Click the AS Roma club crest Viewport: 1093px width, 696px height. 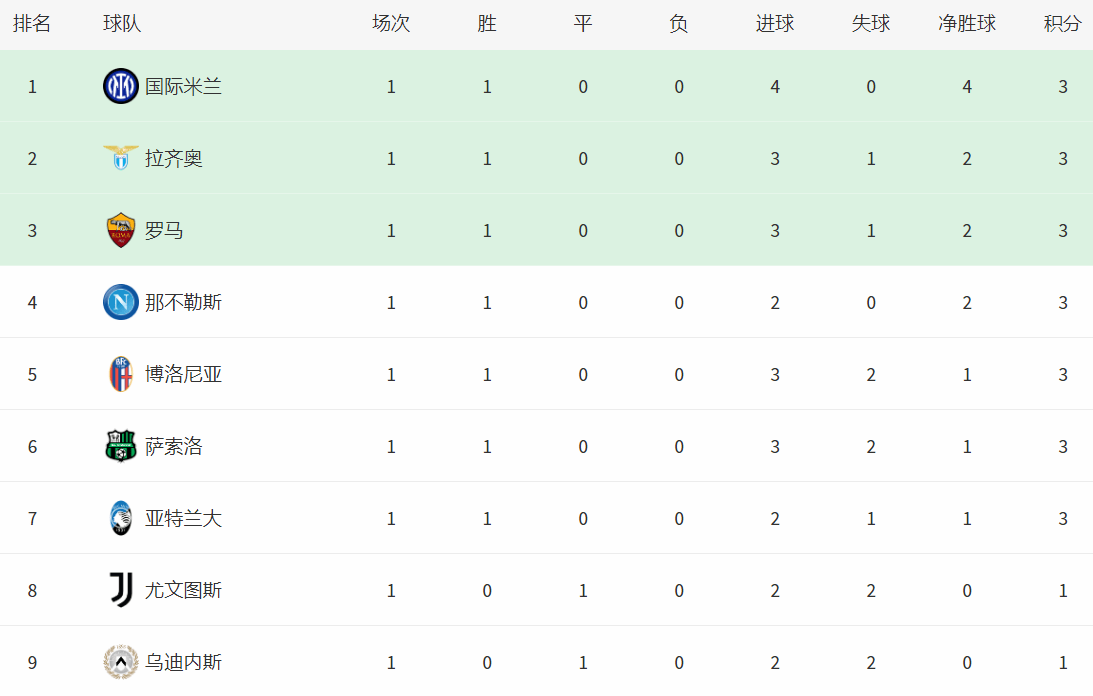(x=121, y=230)
